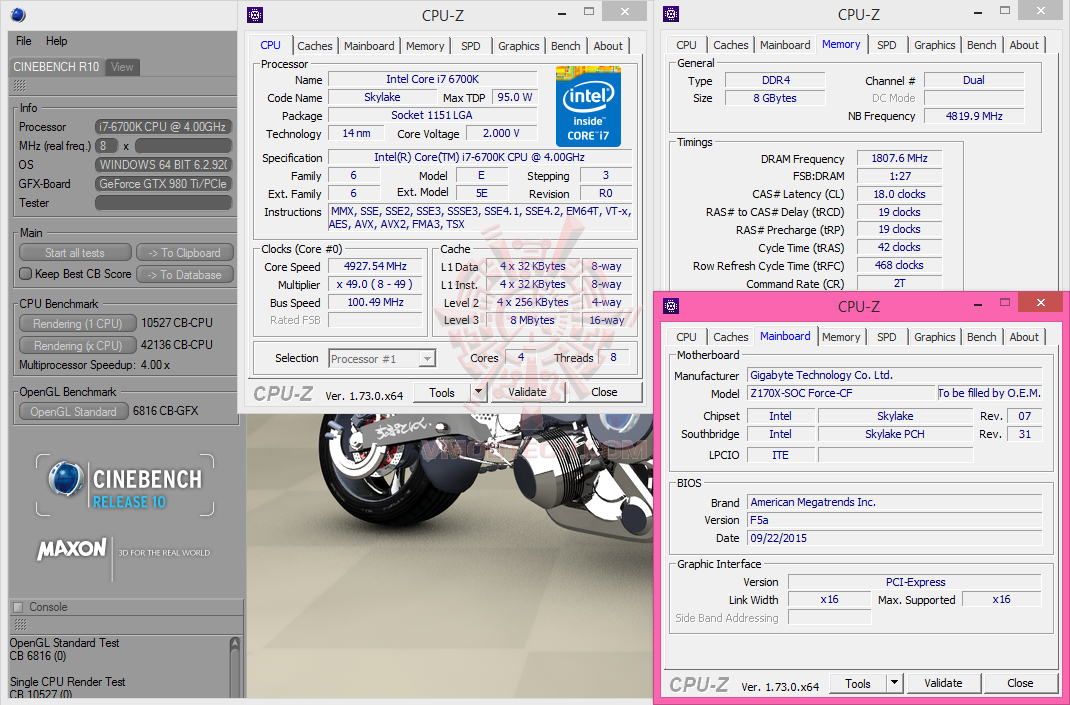Screen dimensions: 1070x705
Task: Click the Processor field showing i7-6700K
Action: click(x=163, y=127)
